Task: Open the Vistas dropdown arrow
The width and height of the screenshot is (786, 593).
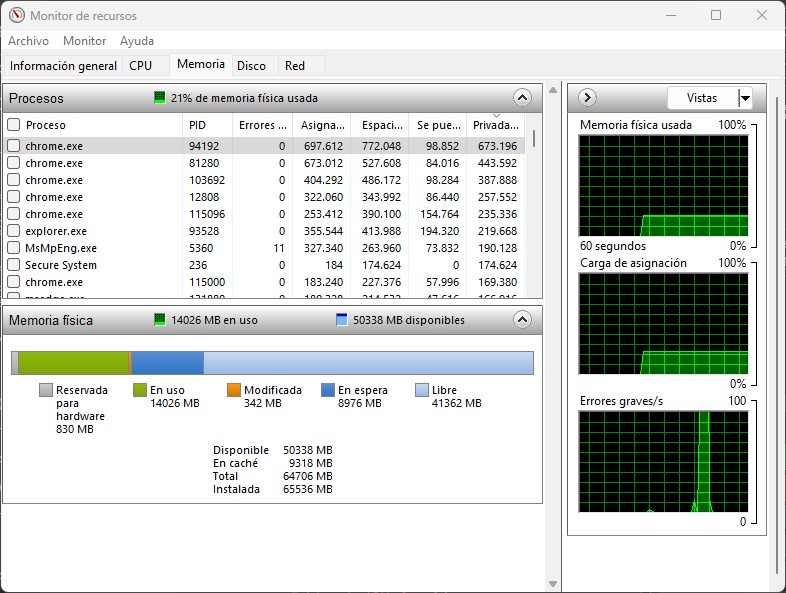Action: (x=745, y=98)
